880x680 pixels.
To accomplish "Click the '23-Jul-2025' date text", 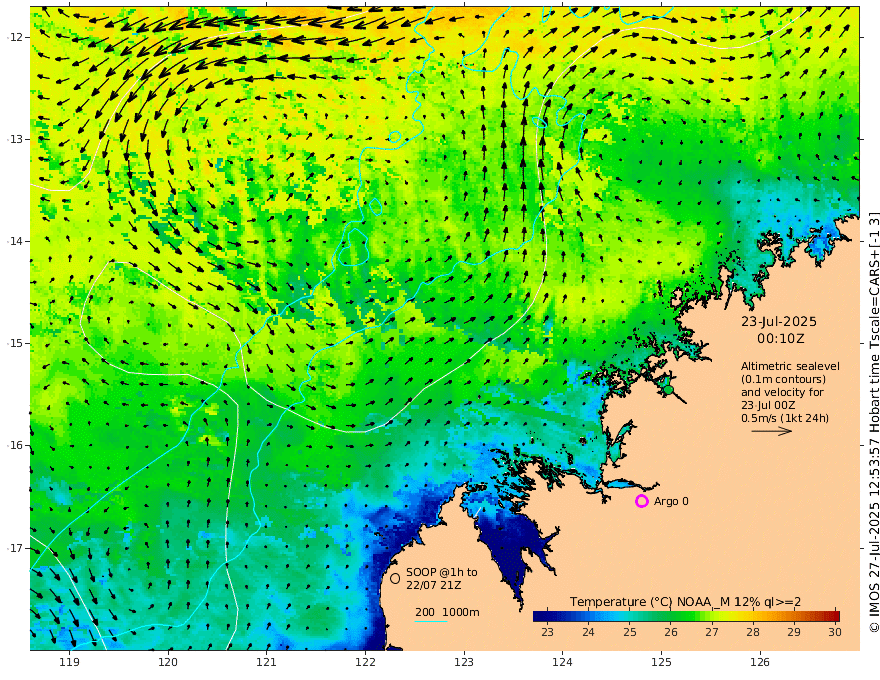I will click(779, 321).
